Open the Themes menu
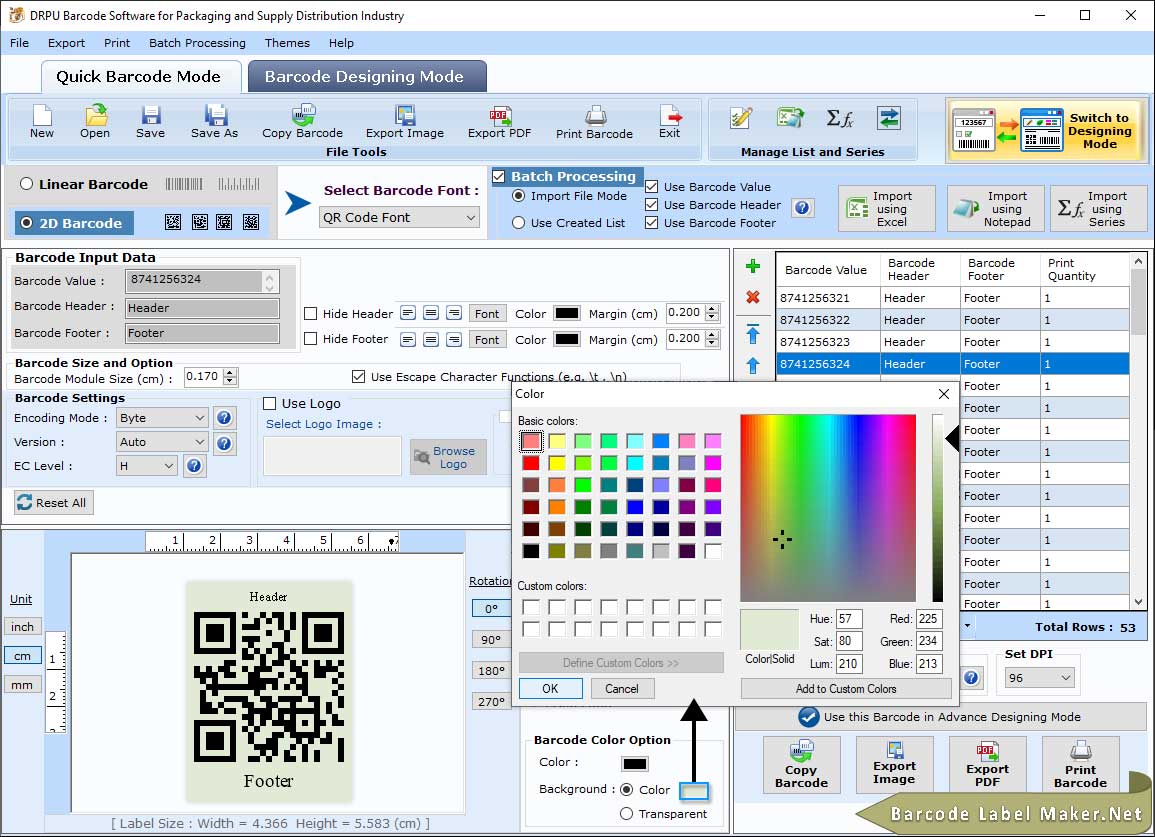 (x=287, y=43)
